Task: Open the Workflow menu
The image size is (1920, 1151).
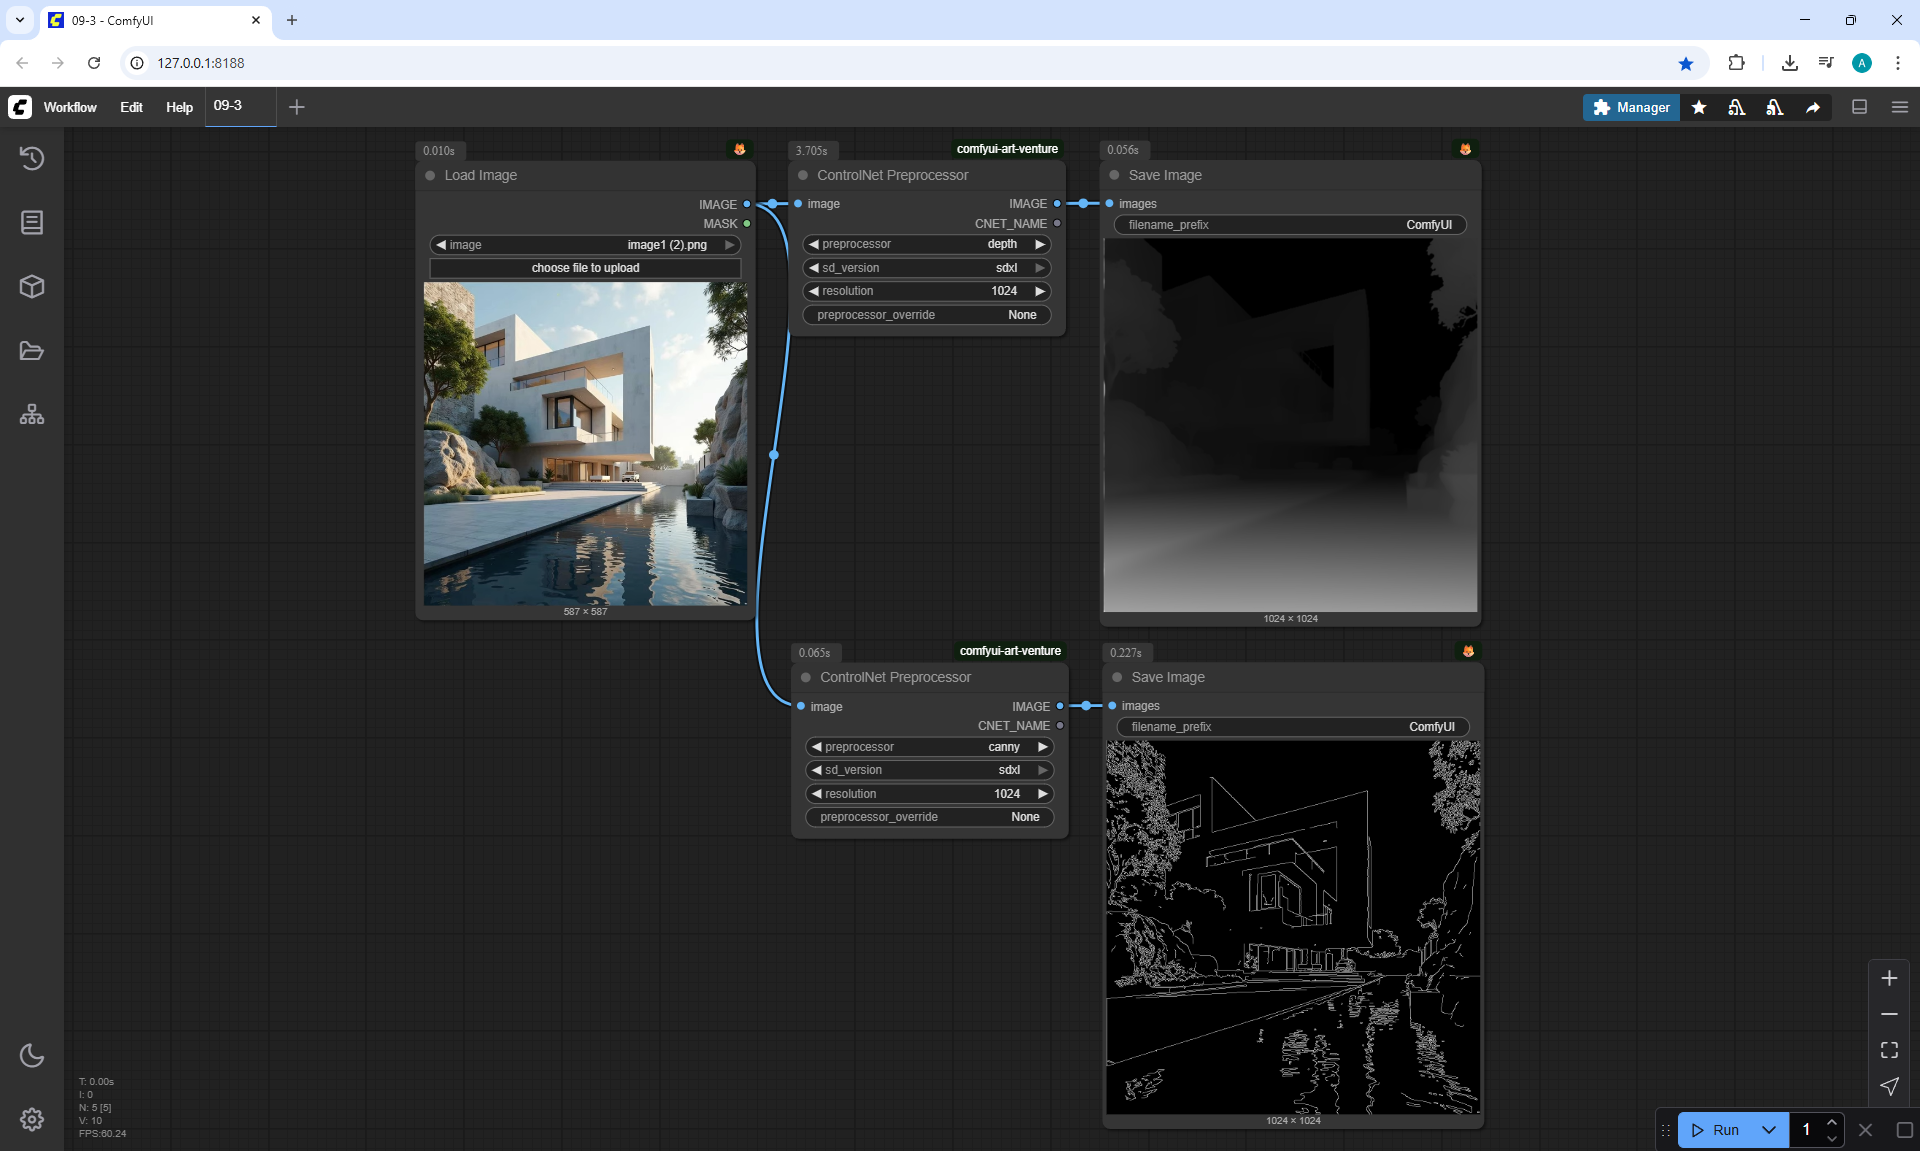Action: (70, 107)
